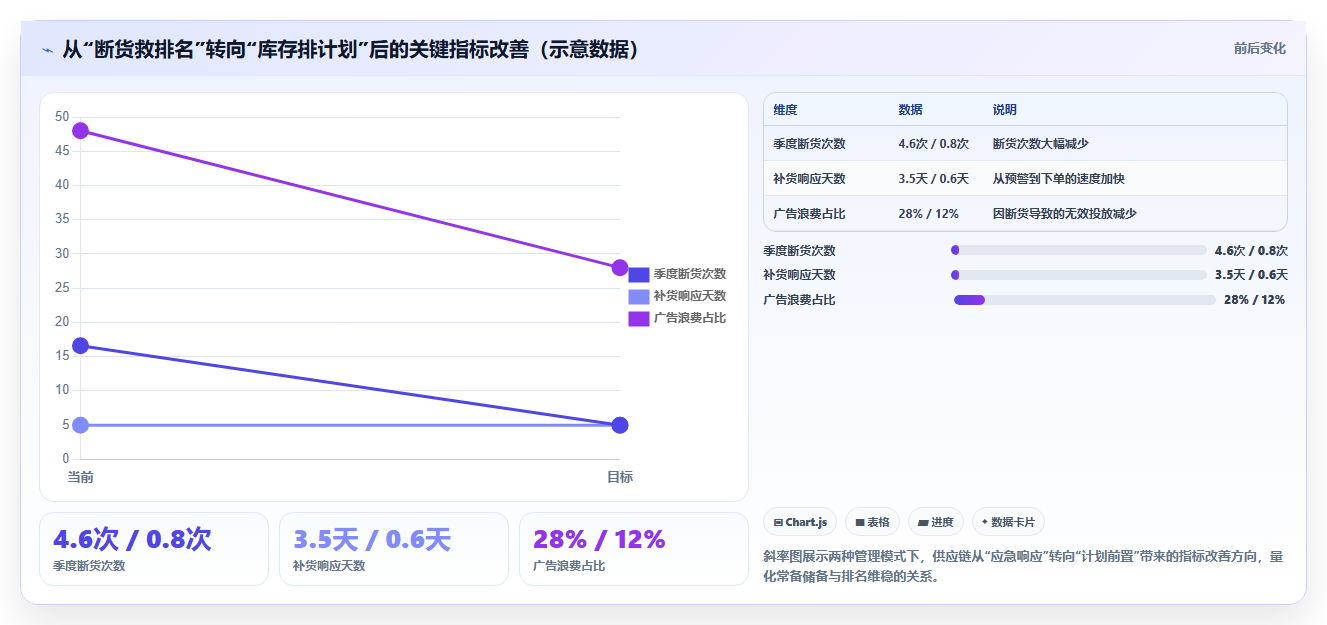Click table cell 3.5天 / 0.6天
The height and width of the screenshot is (625, 1327).
coord(934,179)
